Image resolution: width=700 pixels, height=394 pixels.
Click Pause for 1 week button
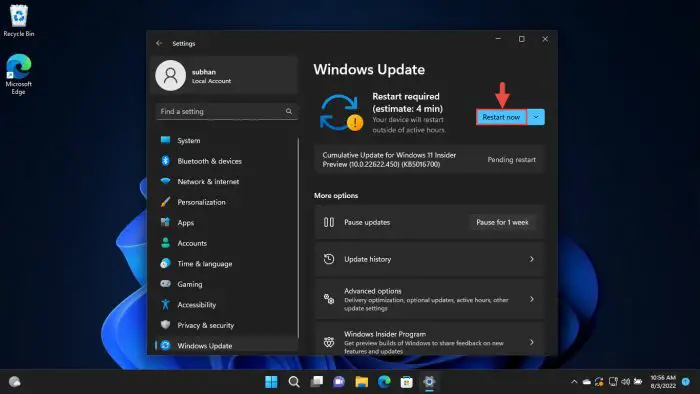tap(502, 222)
